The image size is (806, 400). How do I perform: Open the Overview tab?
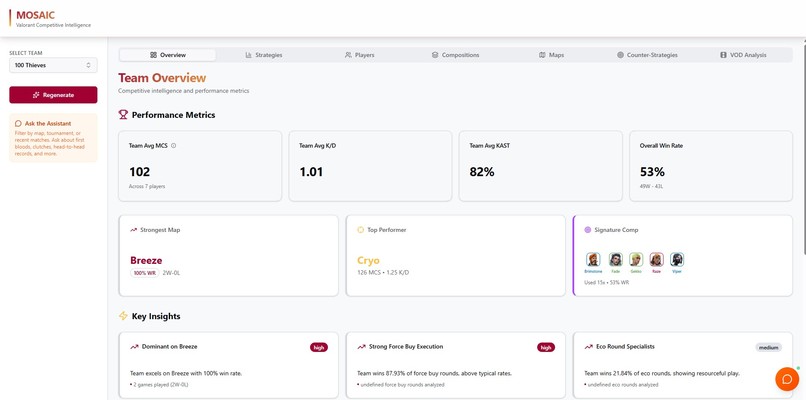(x=168, y=55)
